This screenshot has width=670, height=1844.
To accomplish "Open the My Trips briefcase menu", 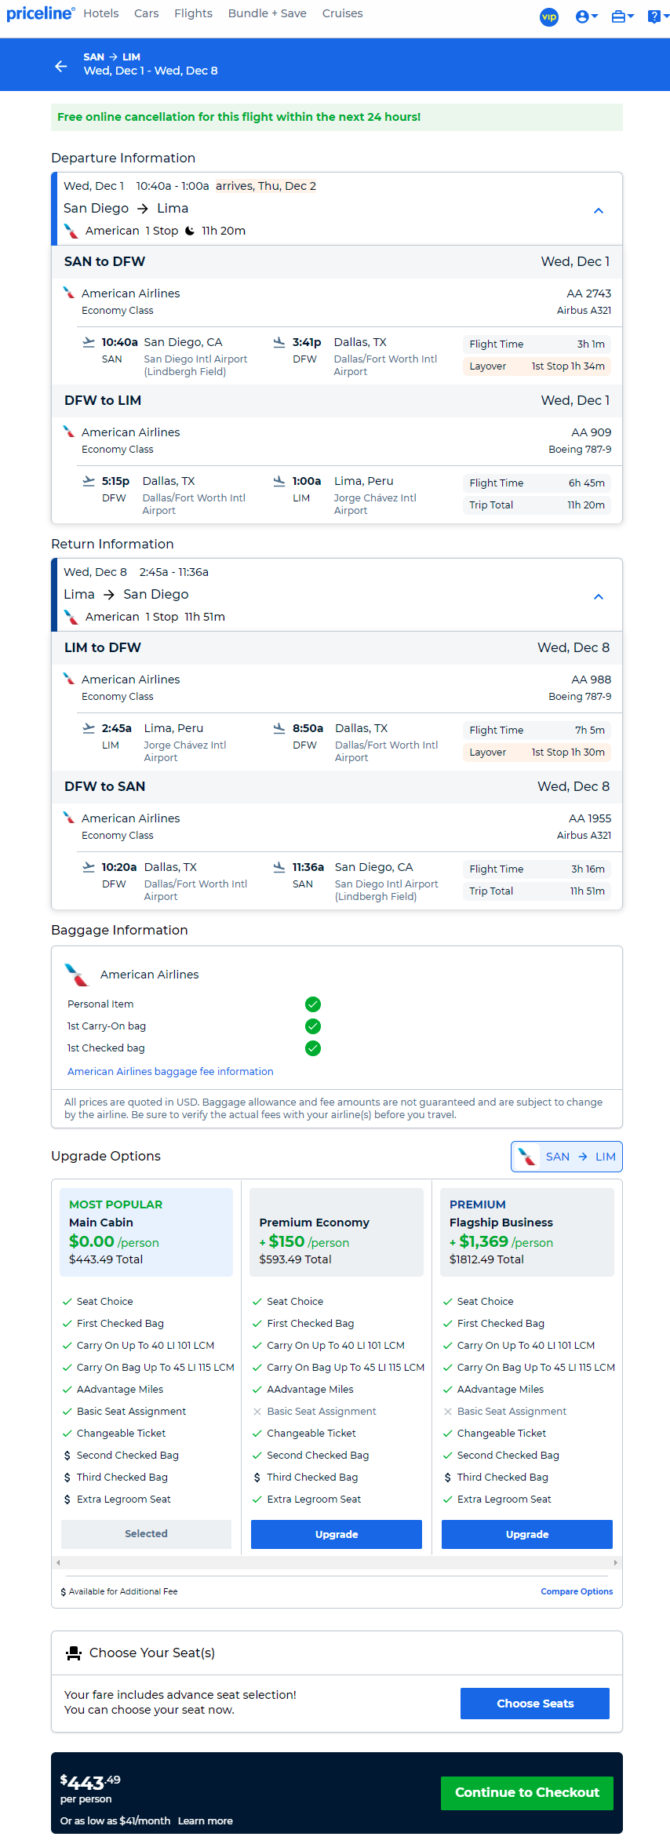I will coord(623,17).
